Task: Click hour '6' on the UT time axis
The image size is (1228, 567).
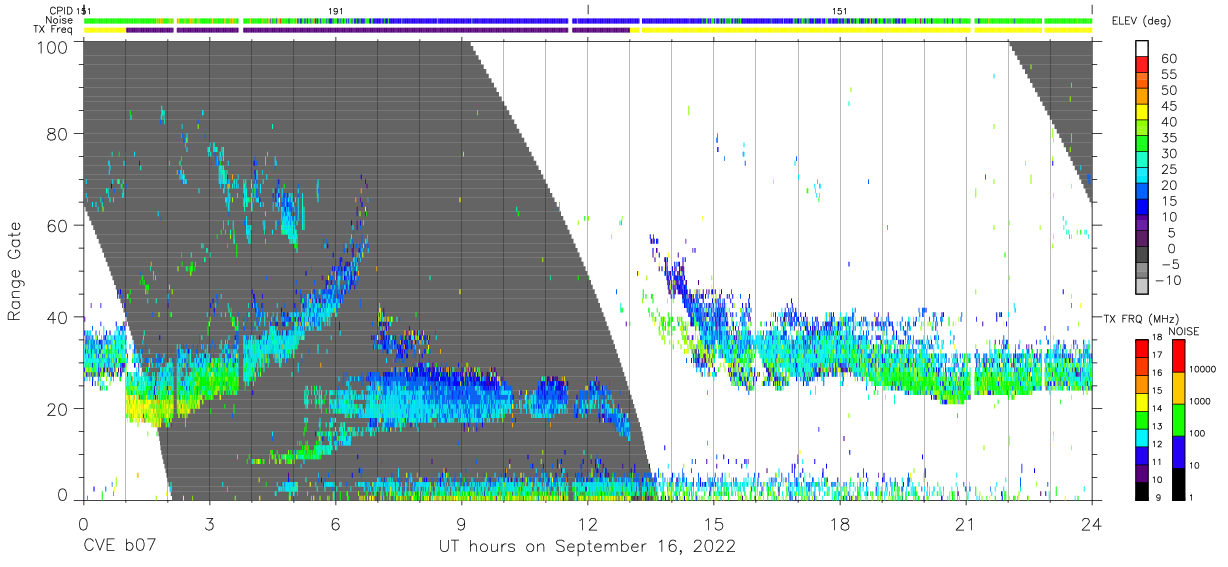Action: click(335, 524)
